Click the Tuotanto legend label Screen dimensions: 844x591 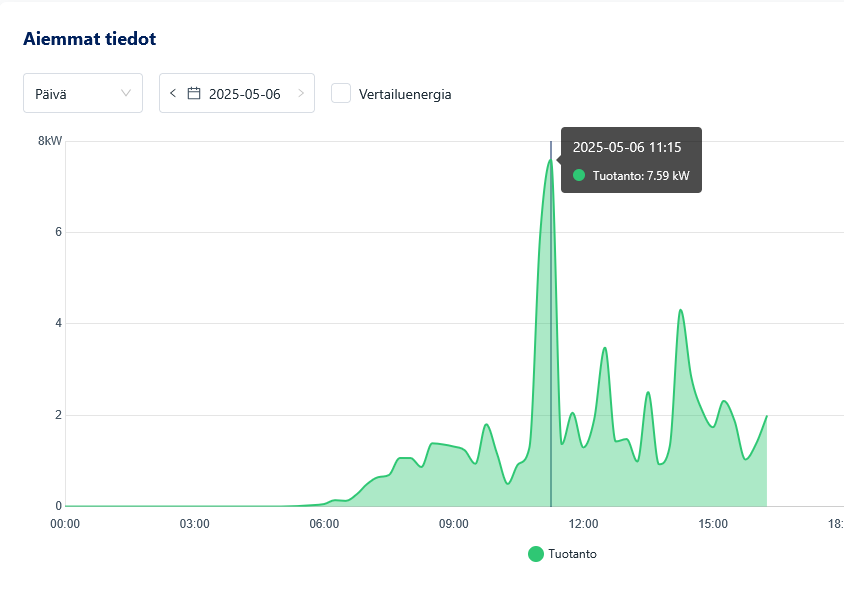572,554
